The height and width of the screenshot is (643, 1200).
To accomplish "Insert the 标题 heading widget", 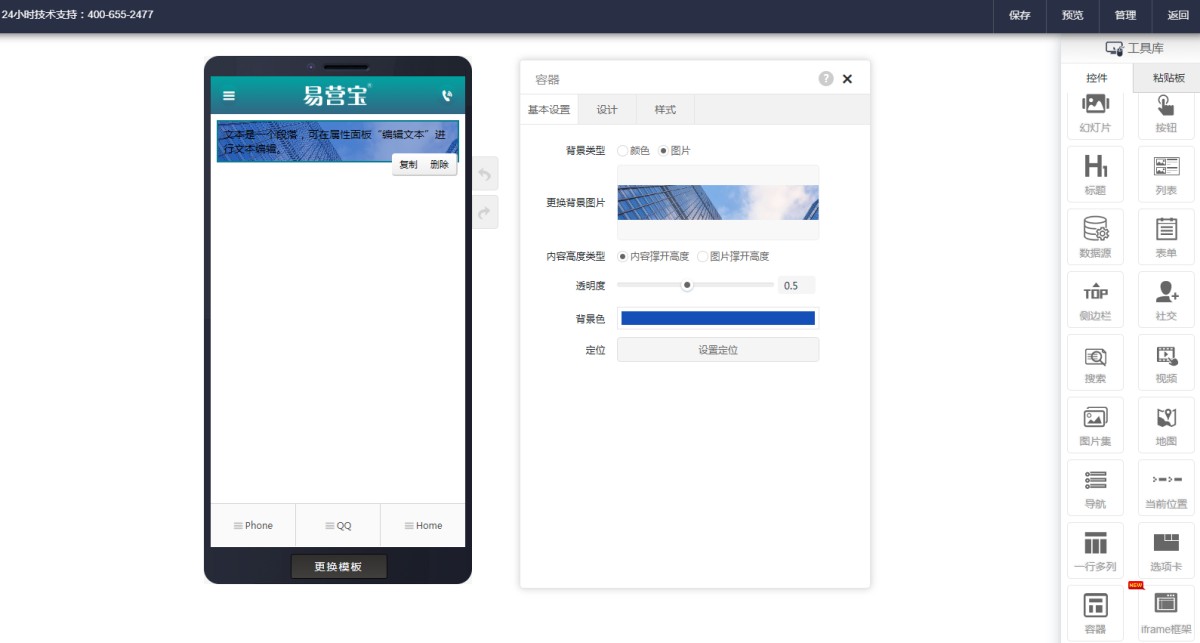I will point(1095,174).
